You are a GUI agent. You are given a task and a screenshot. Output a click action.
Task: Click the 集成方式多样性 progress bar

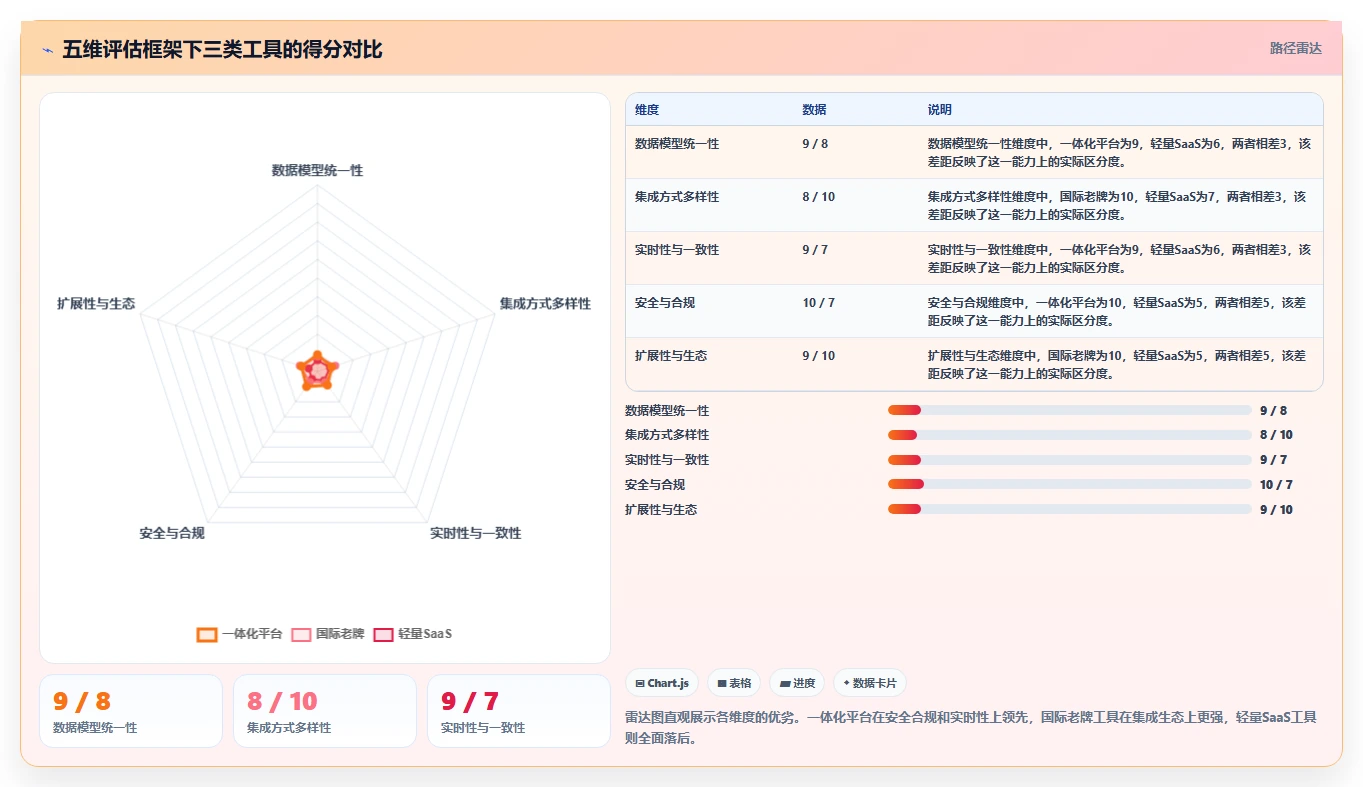(1070, 435)
